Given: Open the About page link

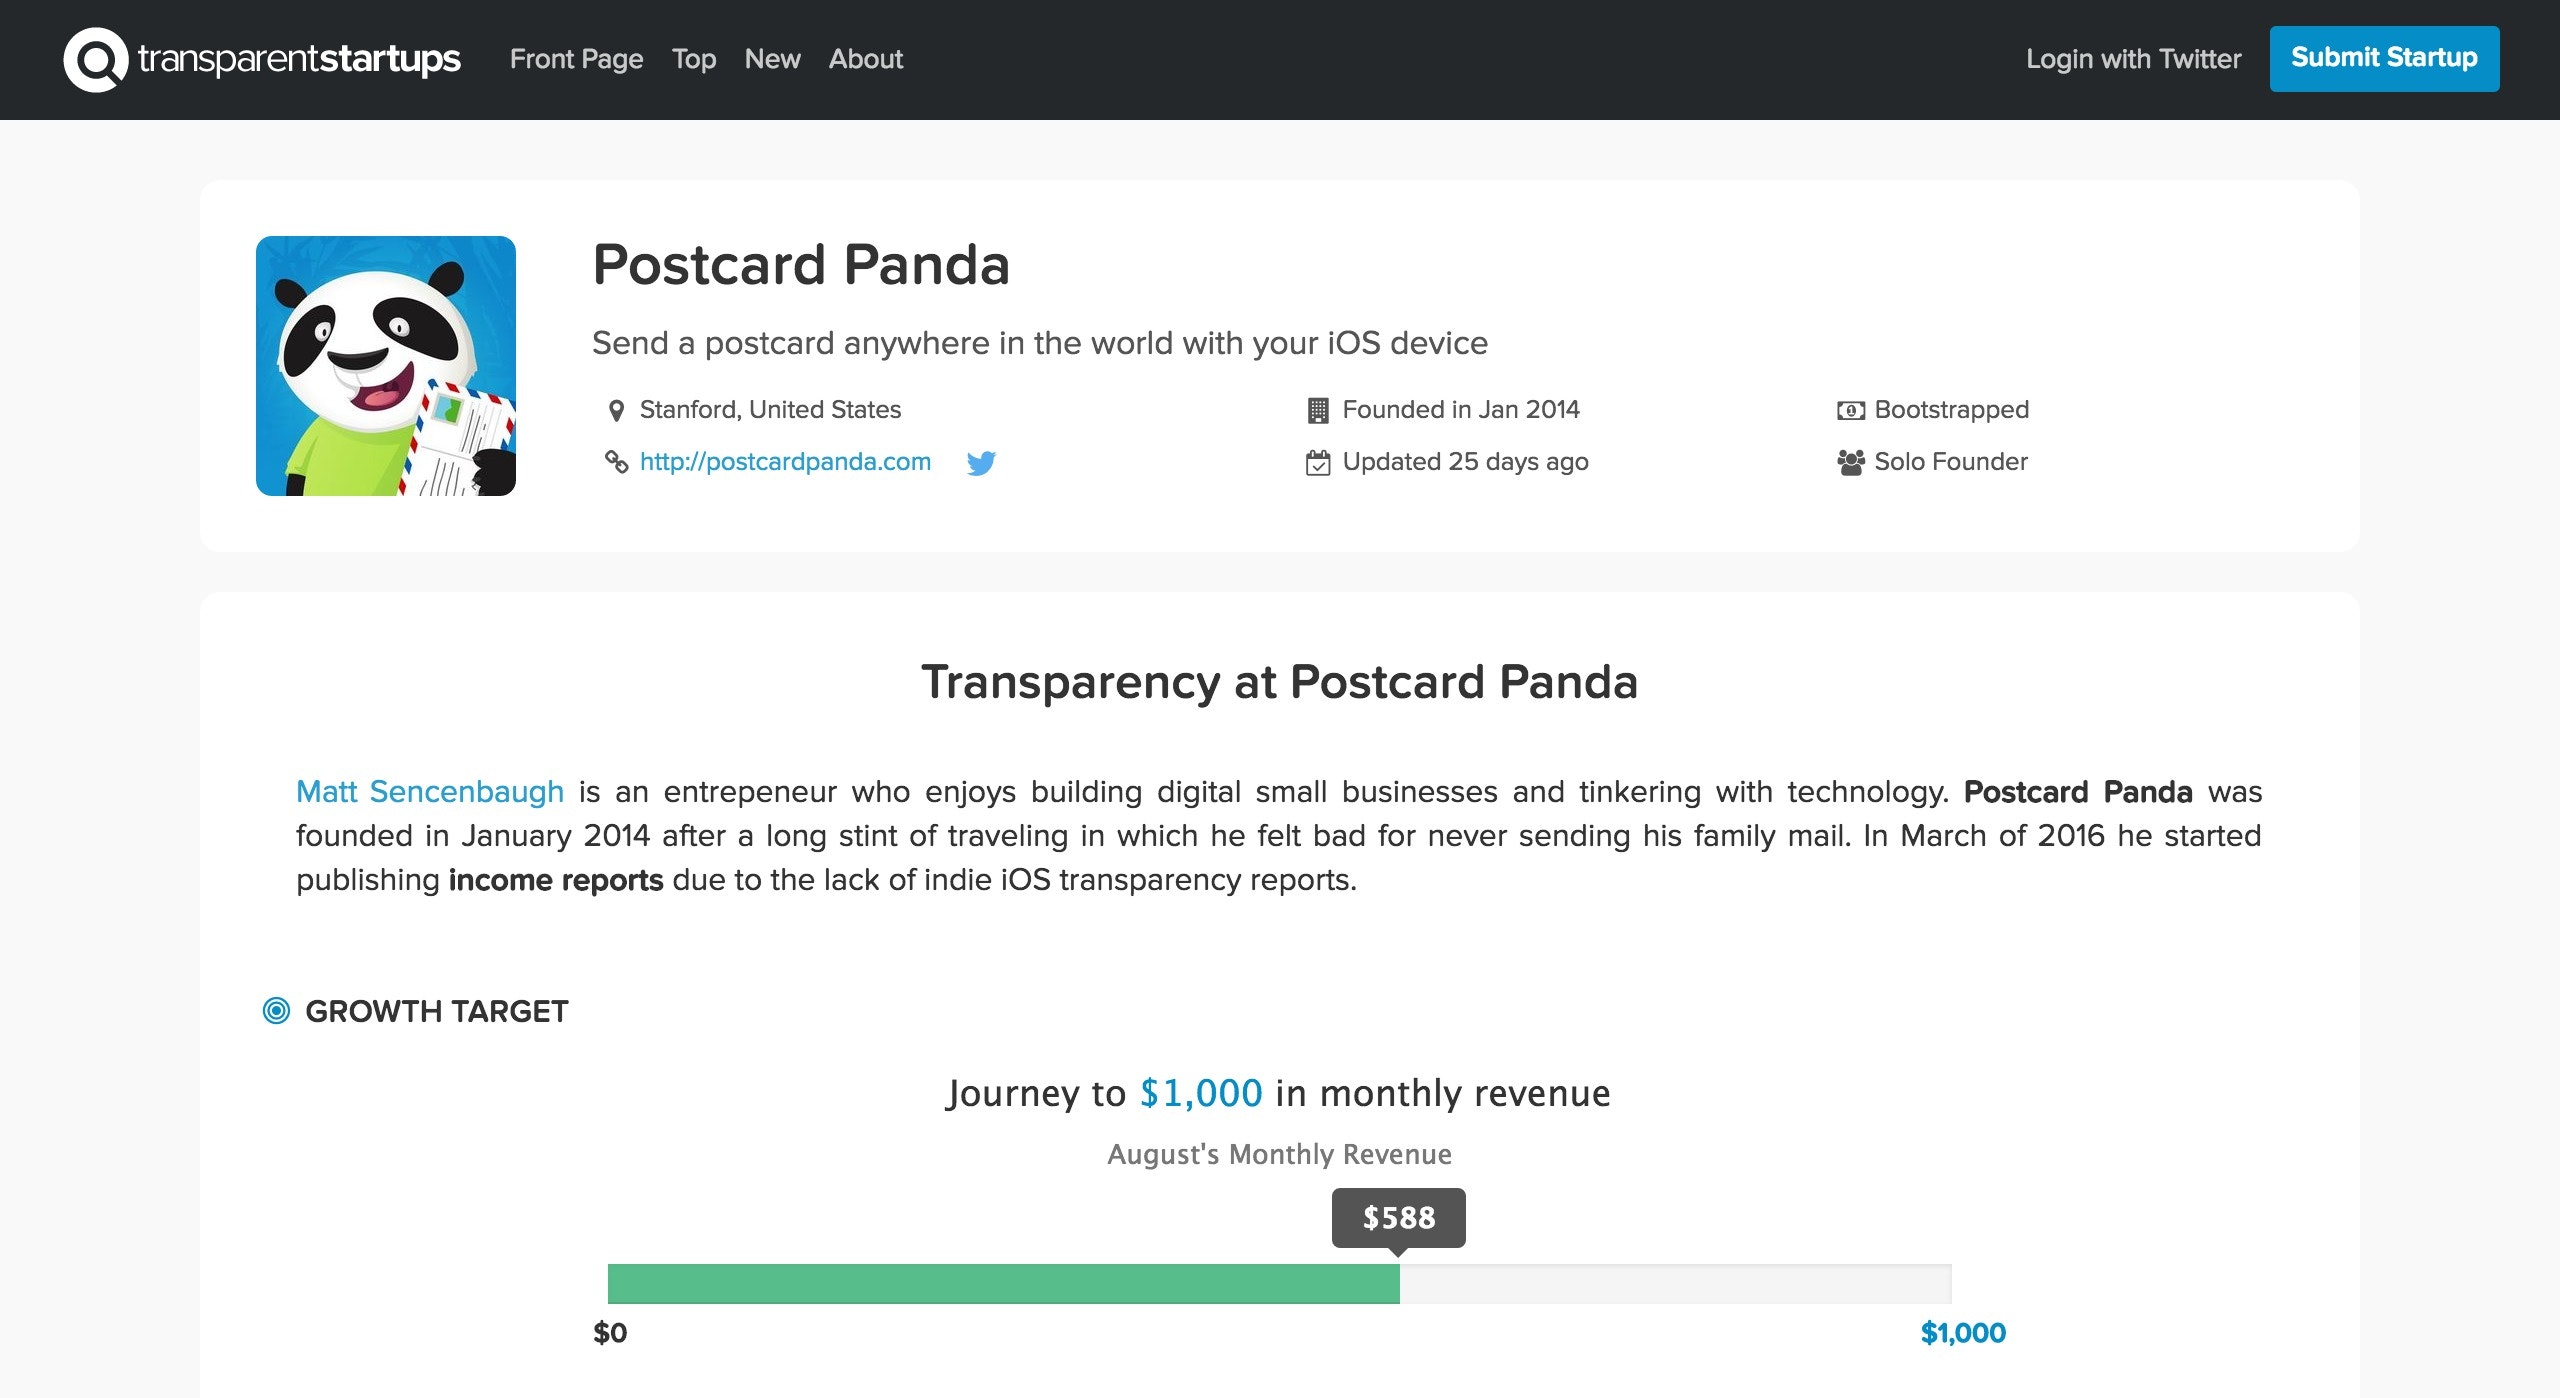Looking at the screenshot, I should click(x=865, y=59).
